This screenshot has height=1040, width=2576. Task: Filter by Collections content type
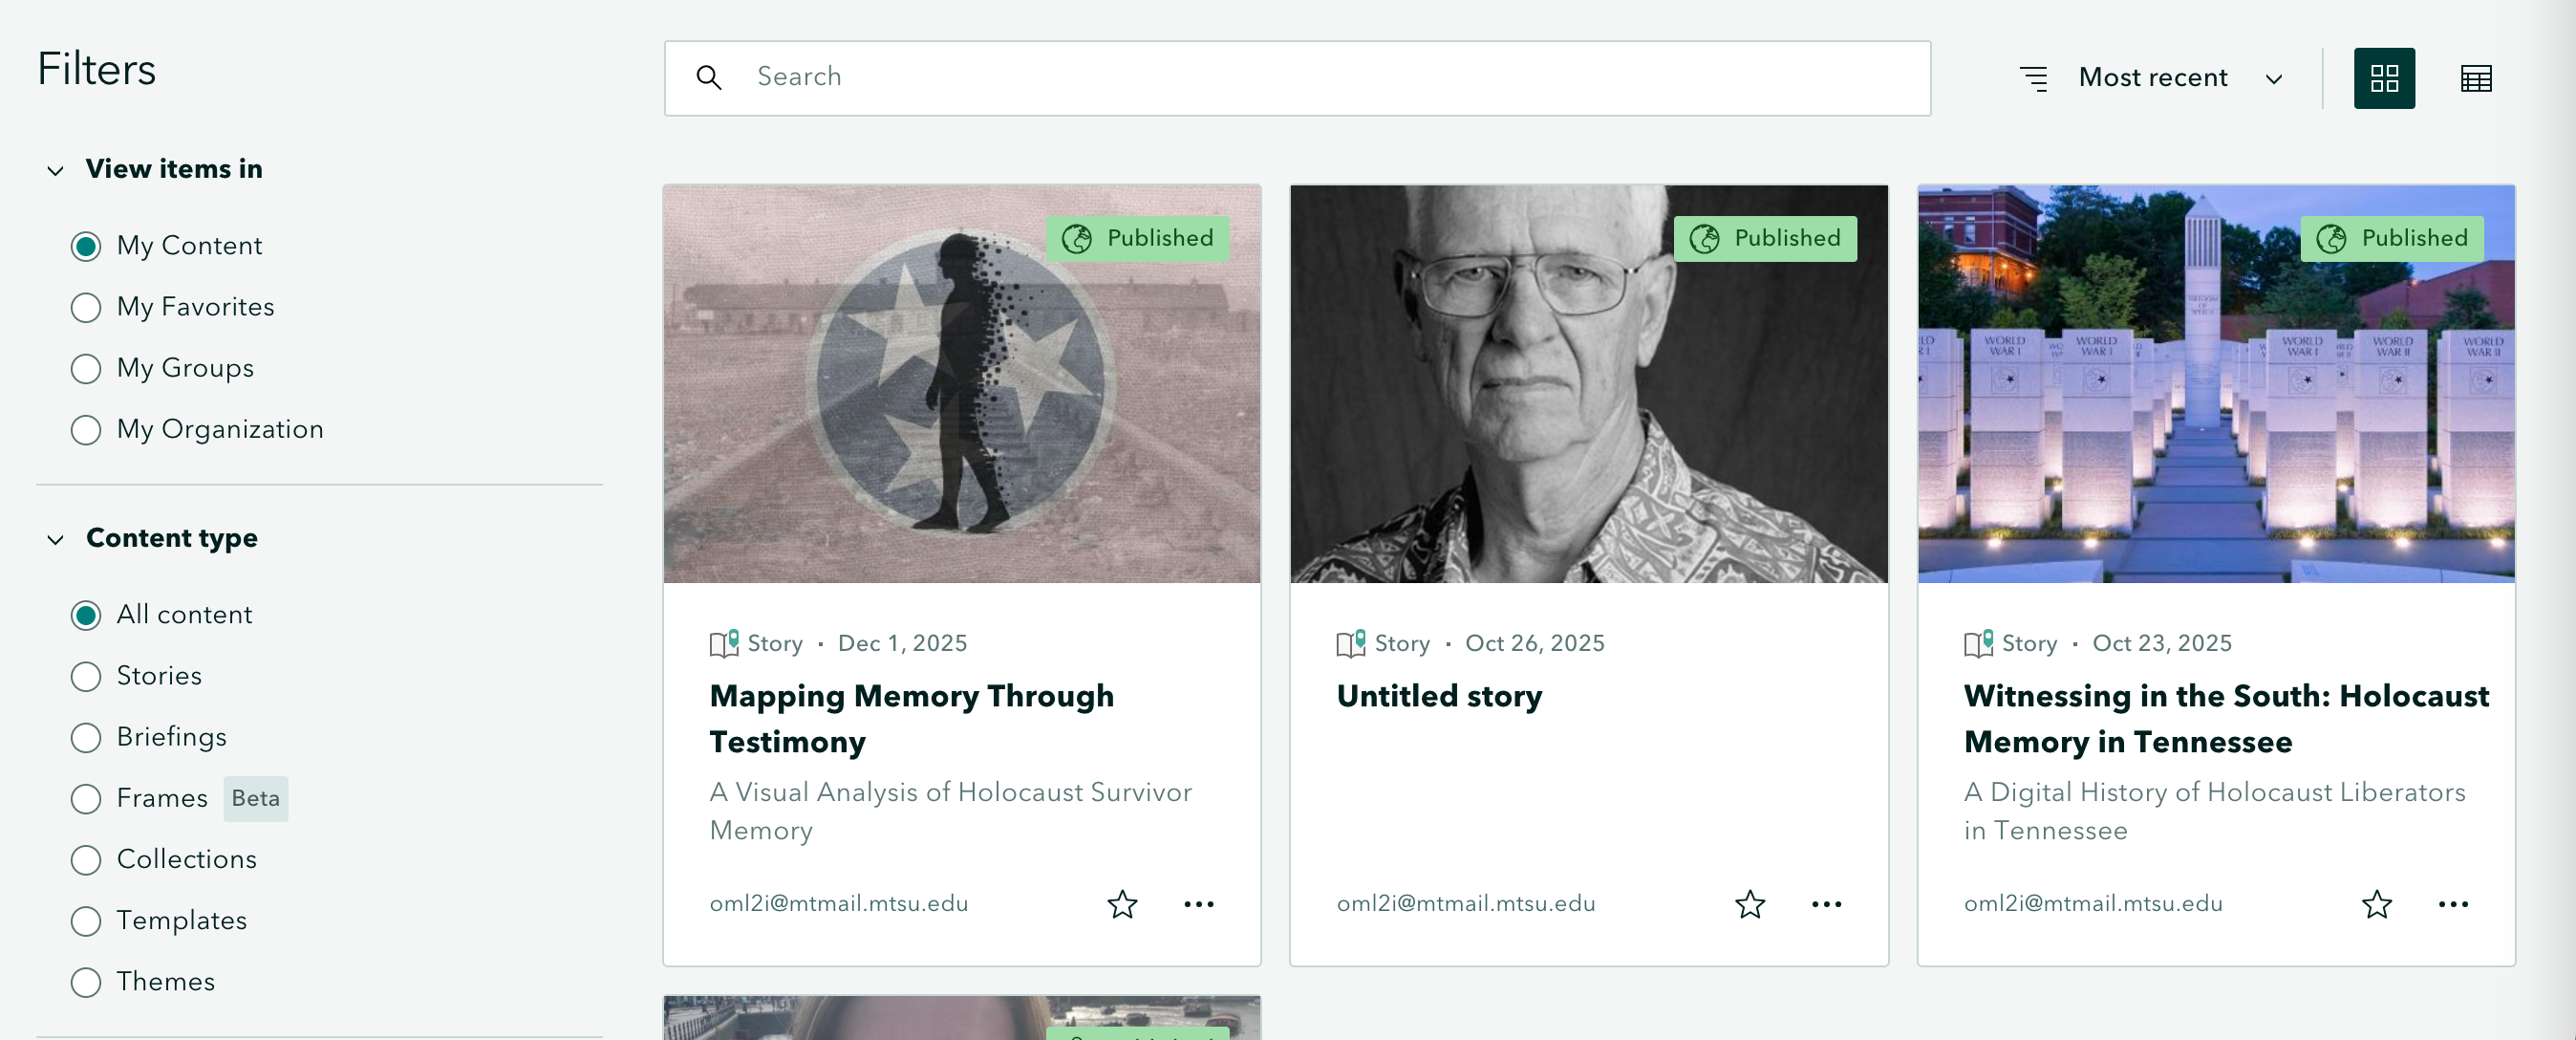pyautogui.click(x=86, y=859)
